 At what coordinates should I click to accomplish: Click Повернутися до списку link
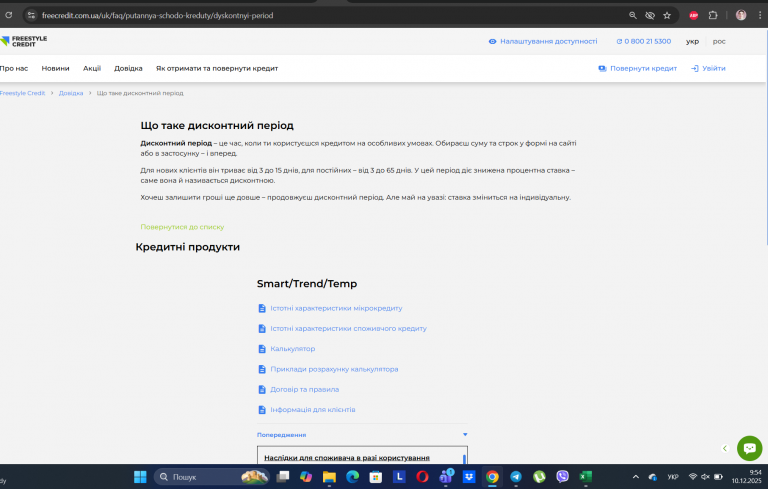tap(182, 227)
